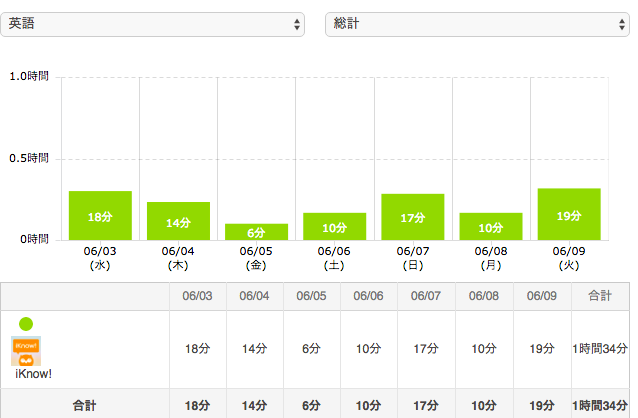Click the 19分 cell in iKnow! row
Screen dimensions: 638x418
click(x=542, y=349)
